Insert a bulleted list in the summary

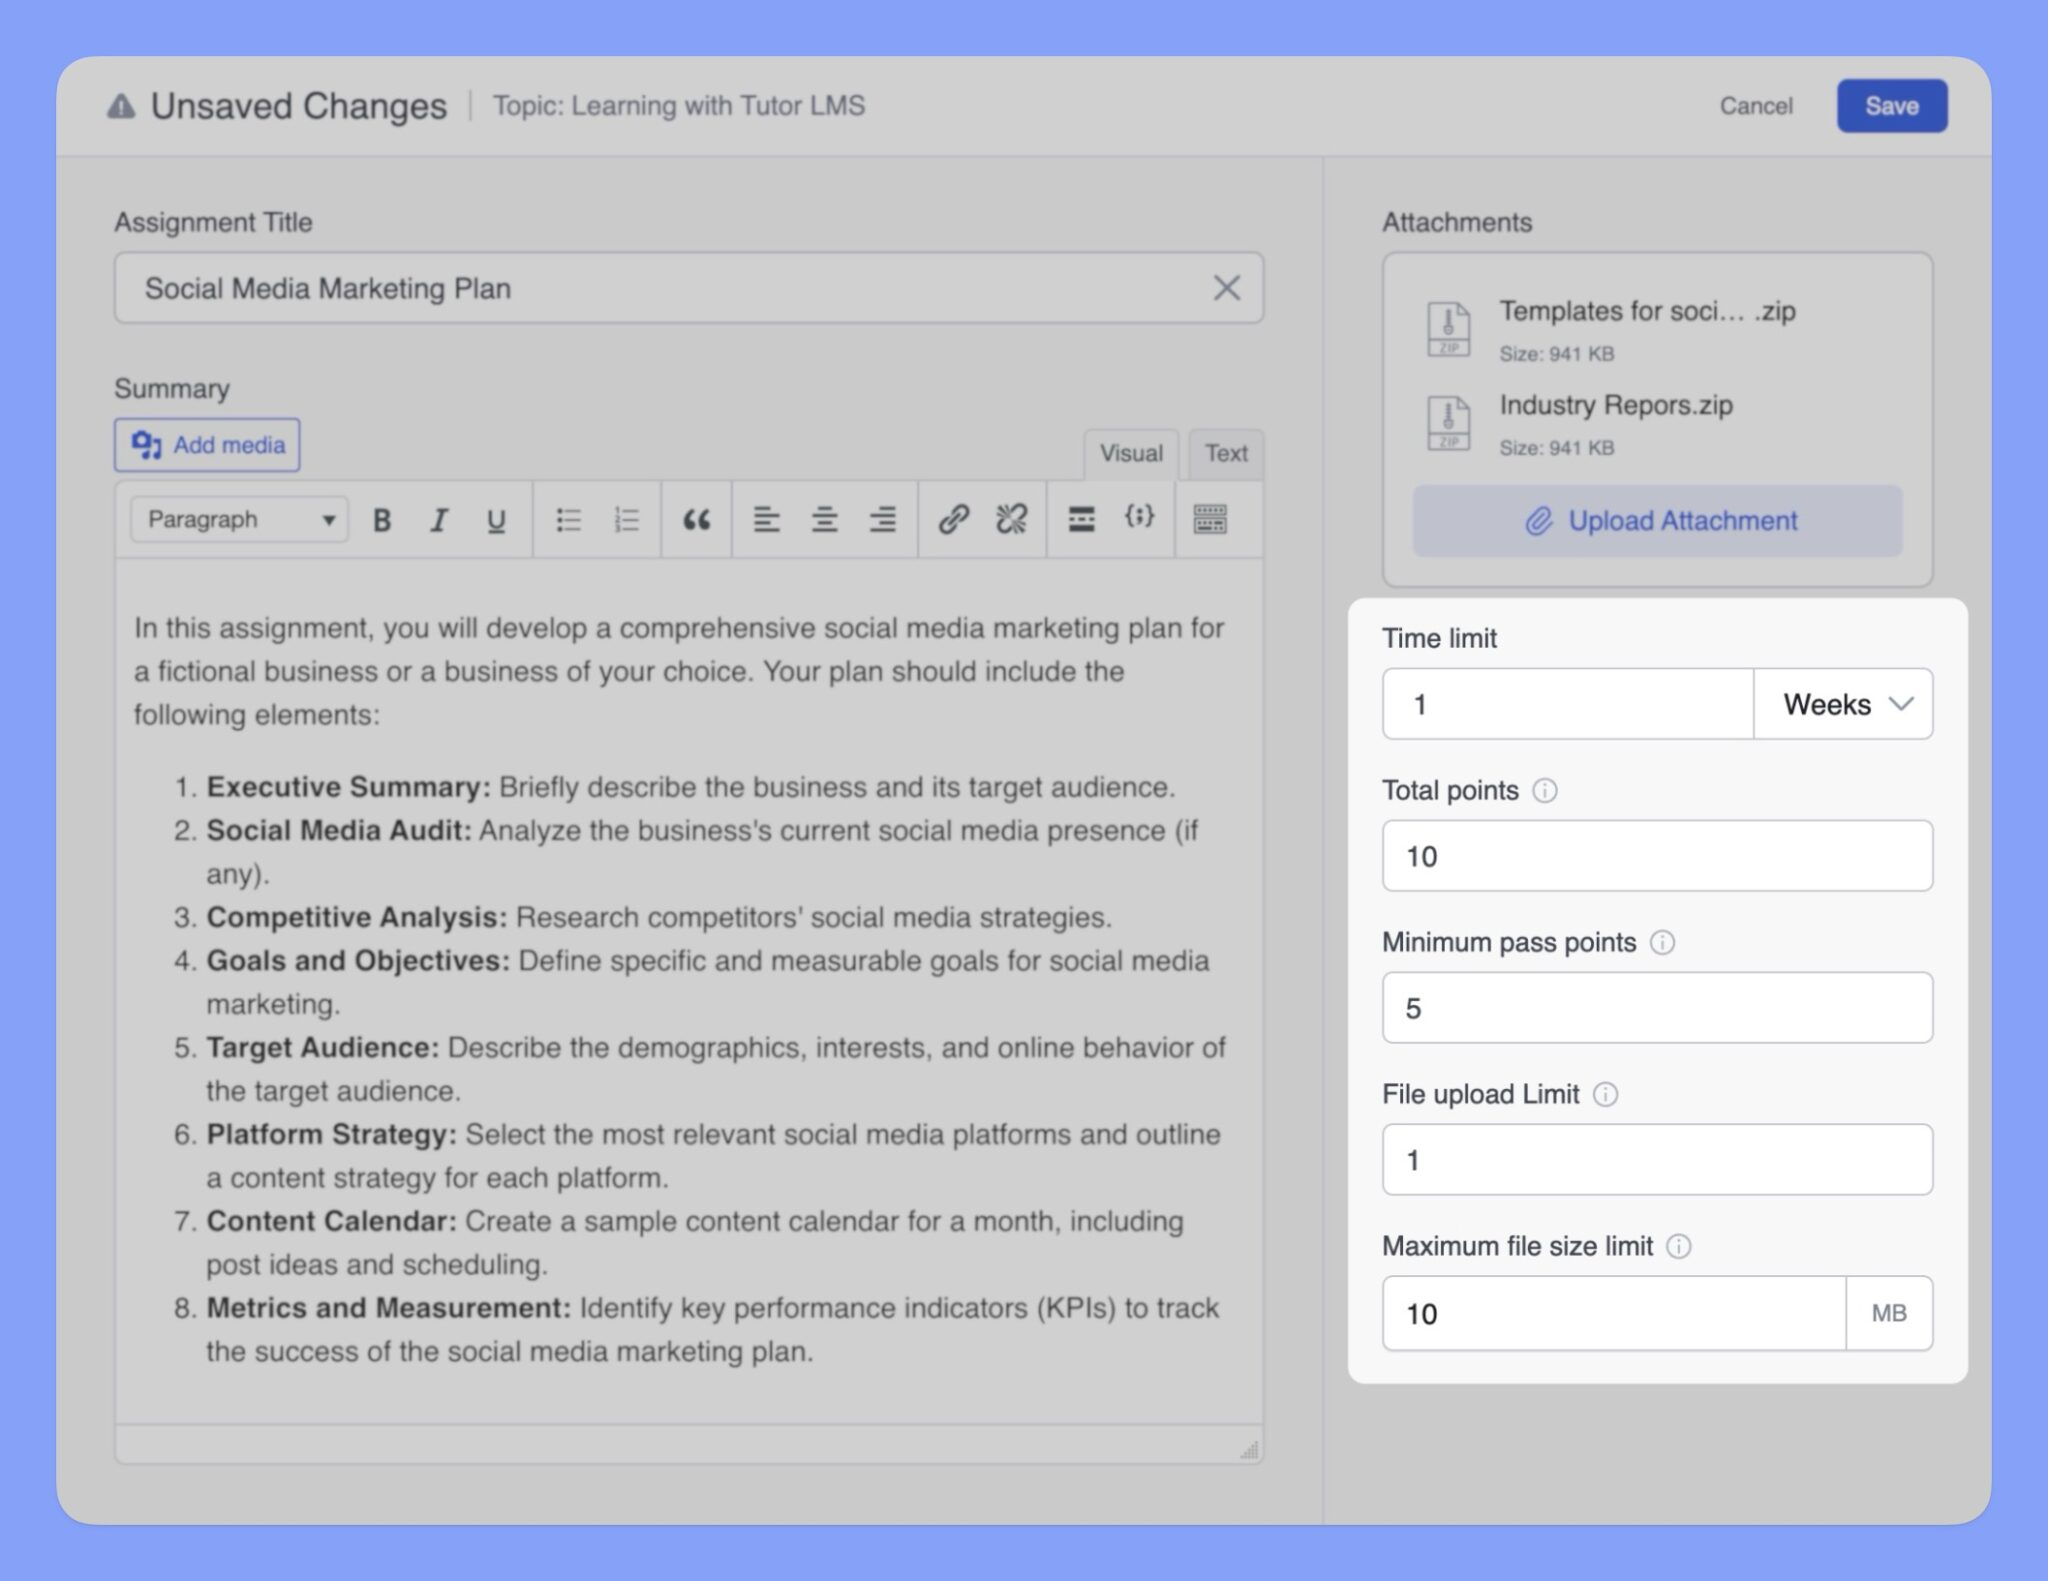click(568, 520)
